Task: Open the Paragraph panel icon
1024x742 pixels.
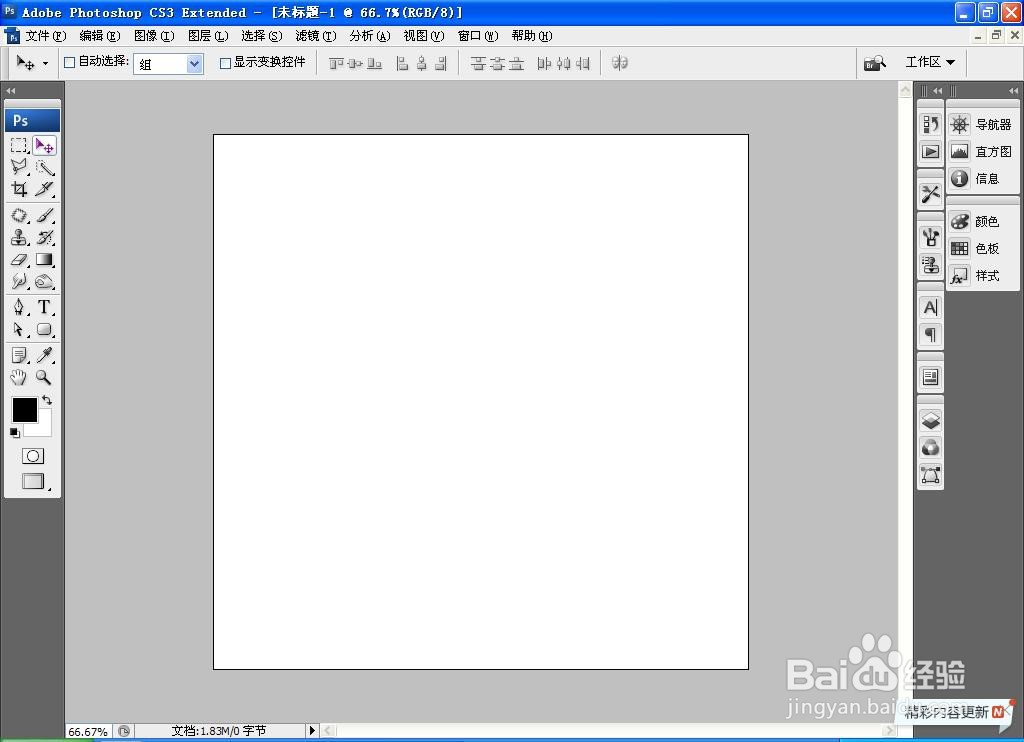Action: coord(931,334)
